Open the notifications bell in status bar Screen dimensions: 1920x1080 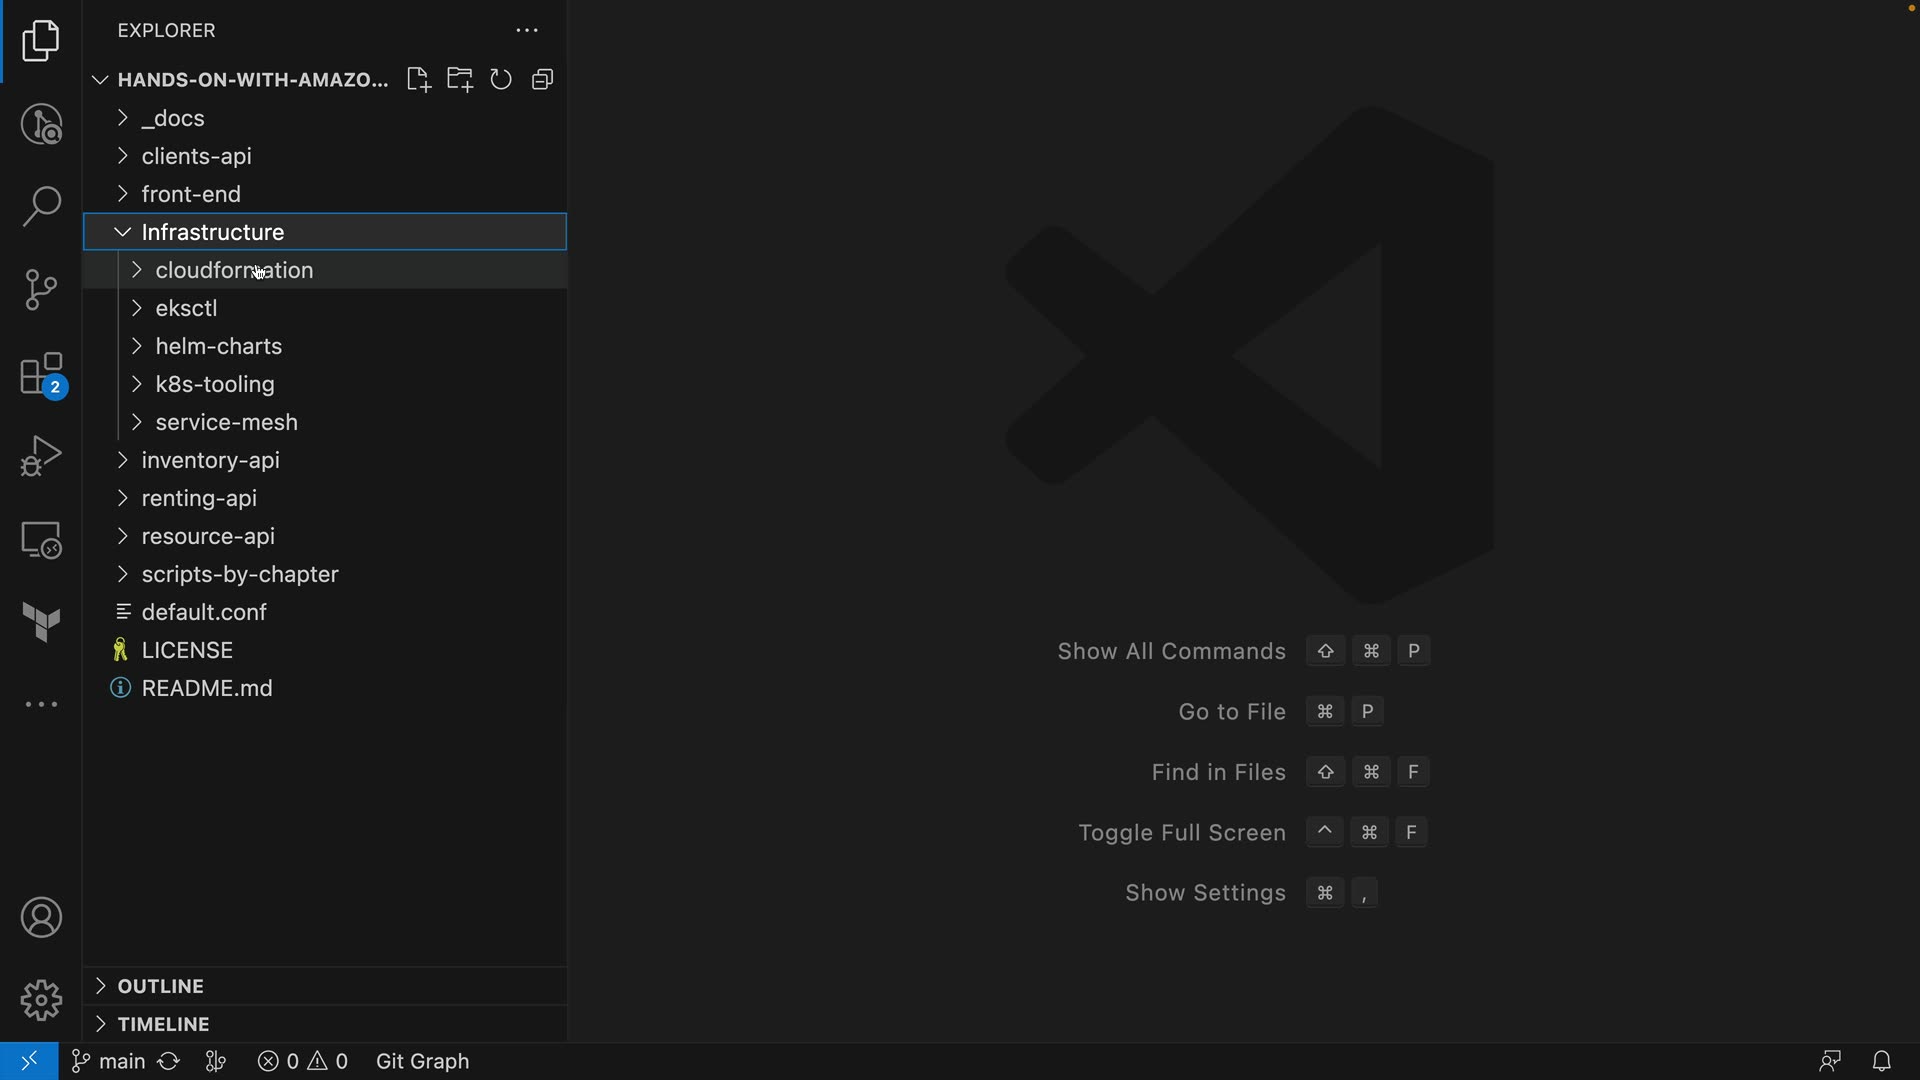pyautogui.click(x=1881, y=1061)
